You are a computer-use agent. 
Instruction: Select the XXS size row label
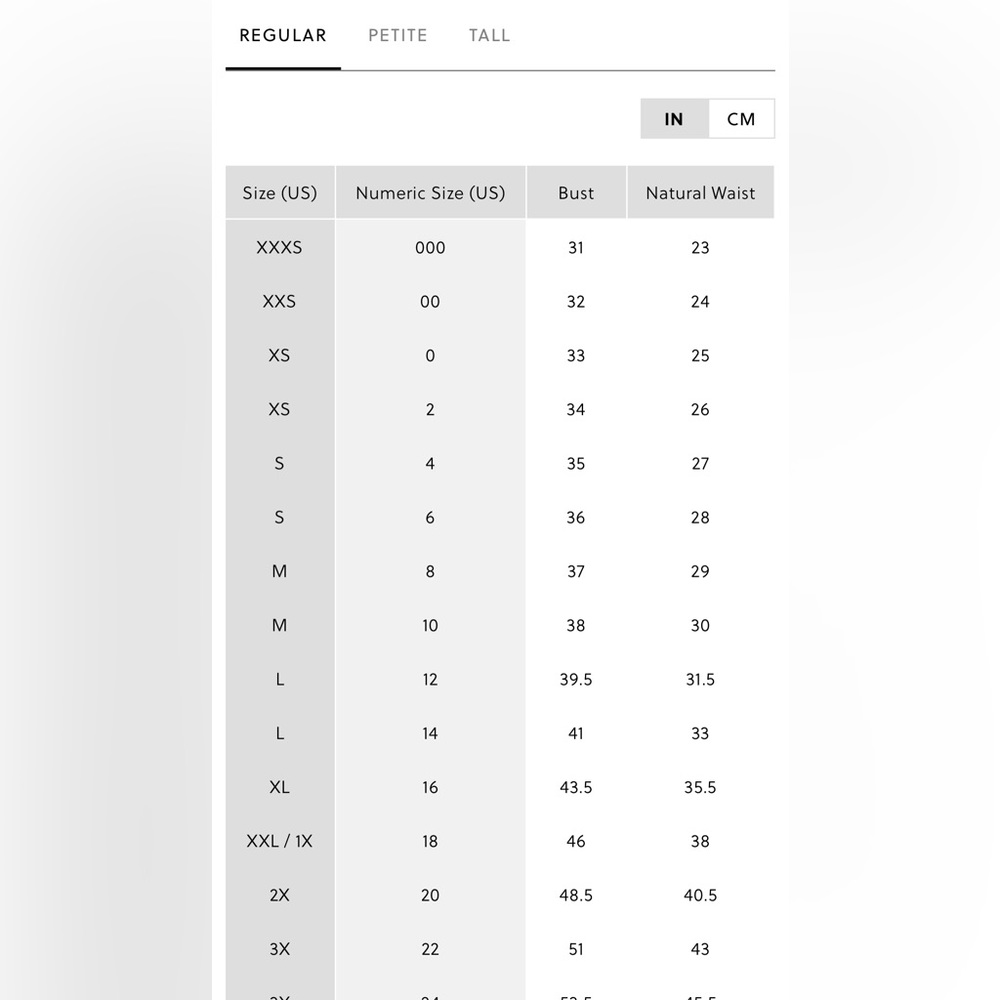(x=279, y=302)
